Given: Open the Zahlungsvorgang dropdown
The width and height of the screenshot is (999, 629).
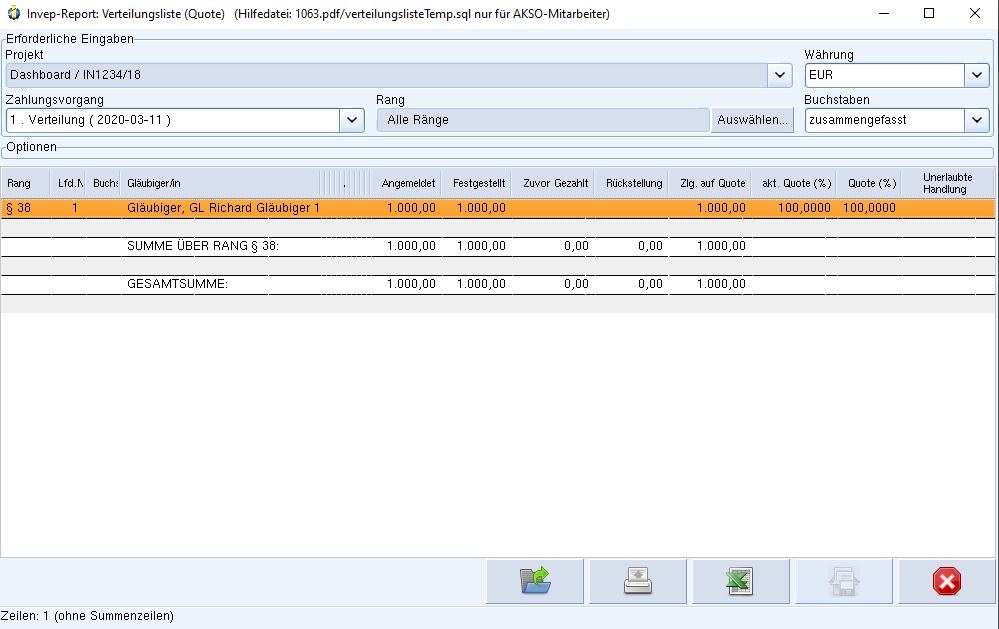Looking at the screenshot, I should click(352, 120).
